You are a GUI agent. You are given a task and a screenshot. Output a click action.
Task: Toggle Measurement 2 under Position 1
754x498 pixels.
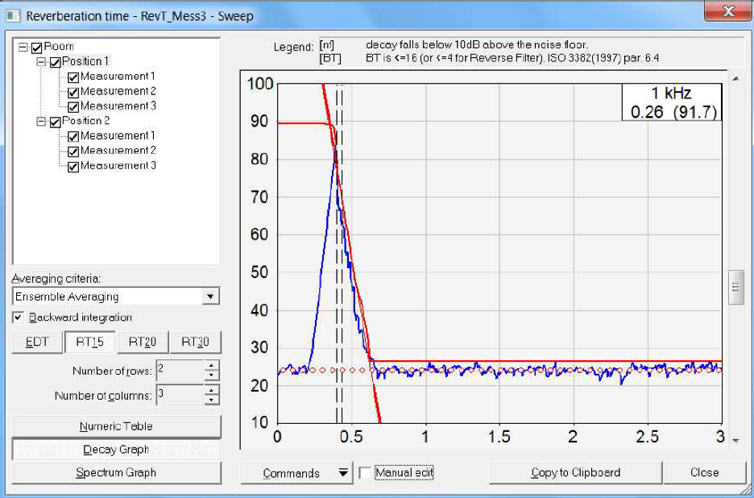(x=73, y=92)
